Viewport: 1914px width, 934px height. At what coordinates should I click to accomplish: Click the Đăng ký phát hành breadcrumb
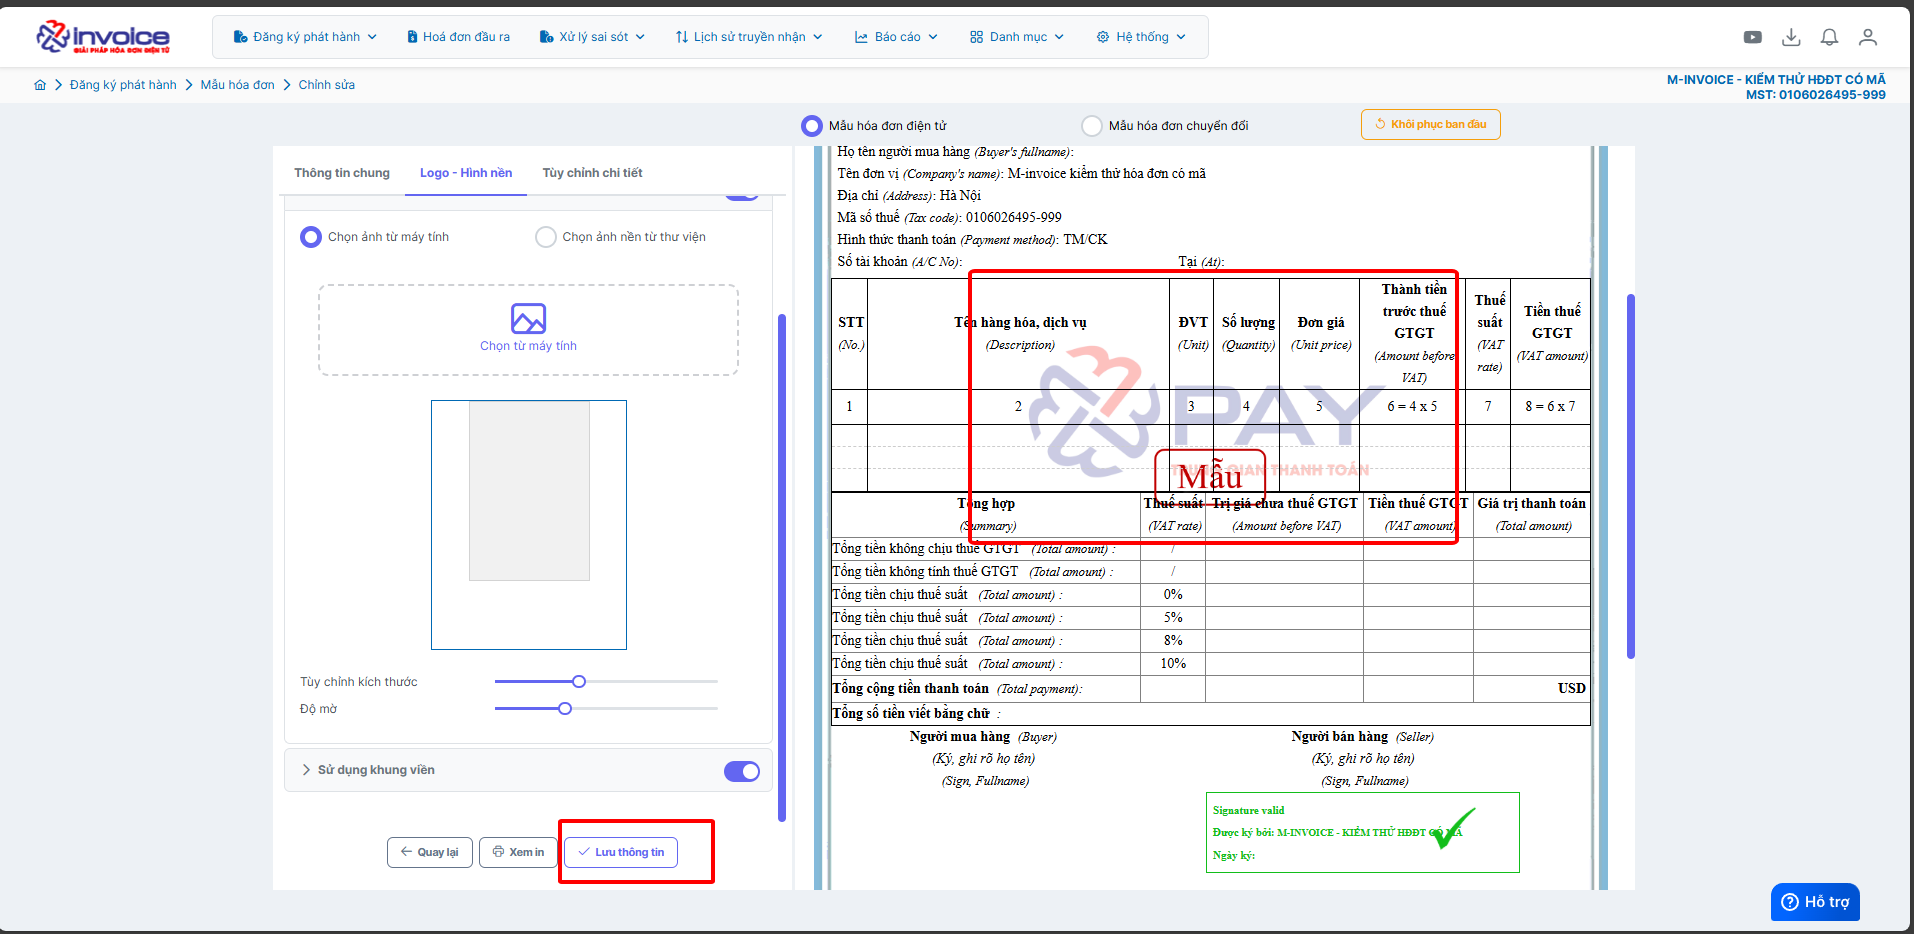pos(123,85)
